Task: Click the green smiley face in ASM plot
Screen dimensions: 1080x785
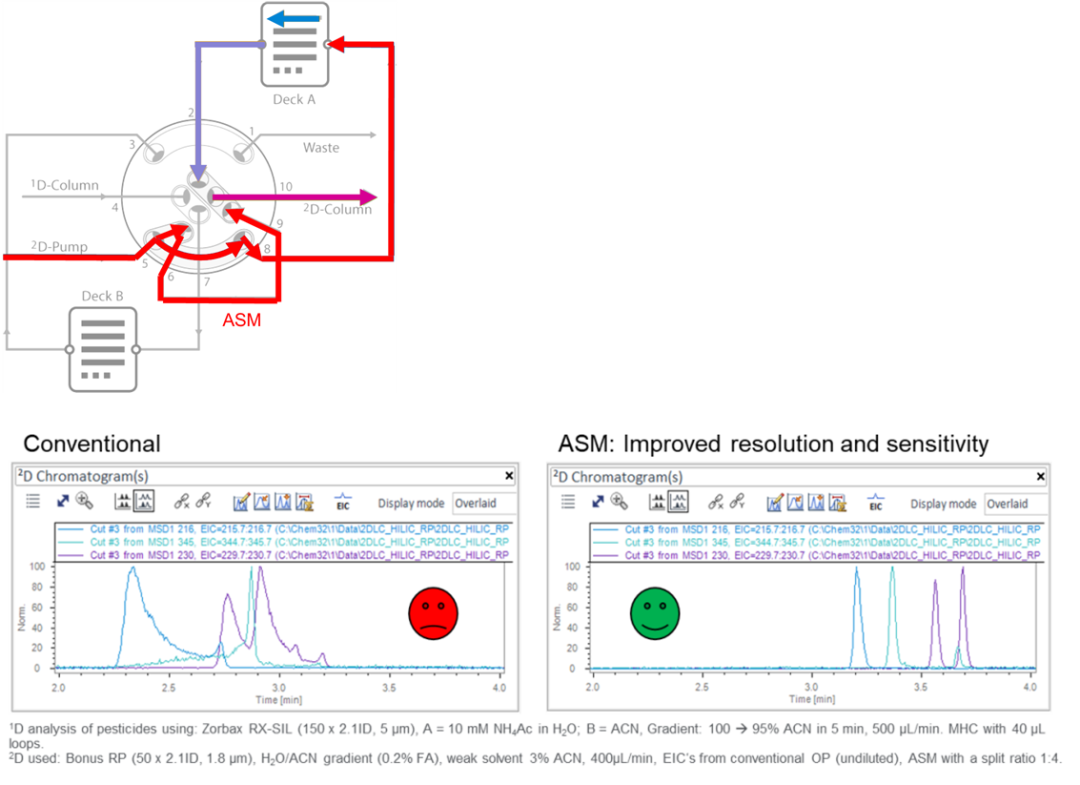Action: point(655,614)
